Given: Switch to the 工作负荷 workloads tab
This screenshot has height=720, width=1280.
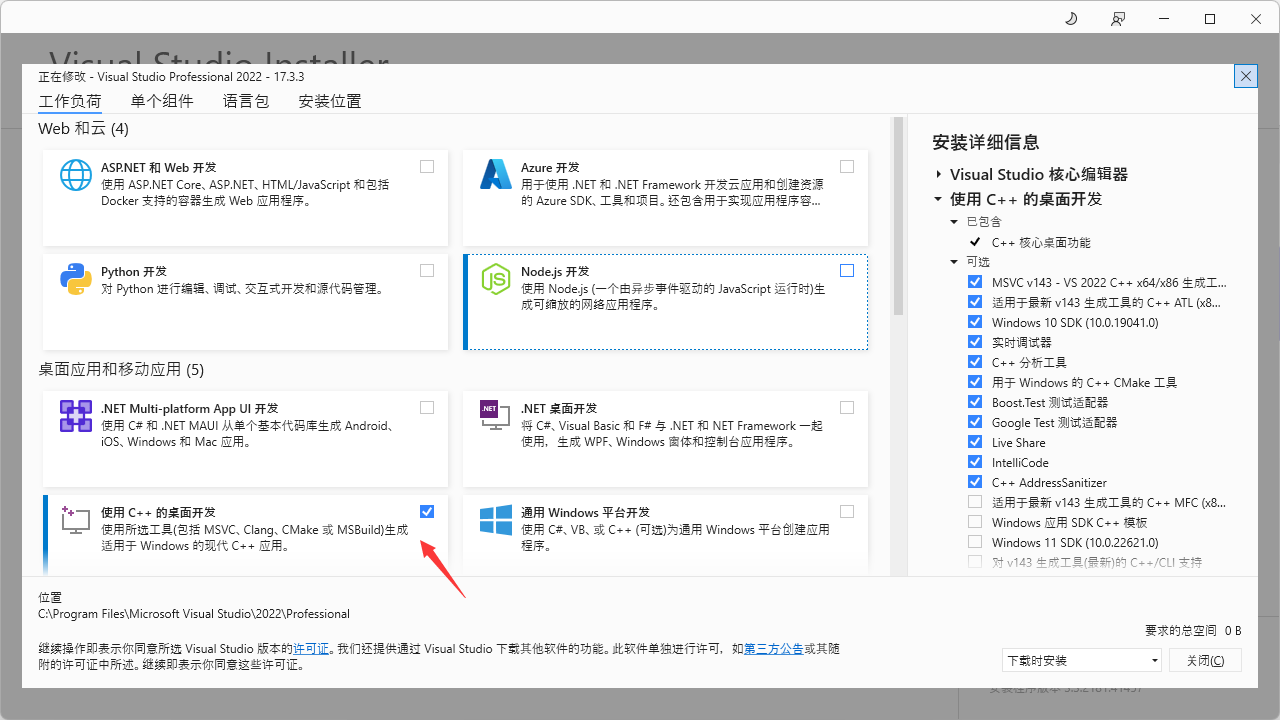Looking at the screenshot, I should pos(70,101).
